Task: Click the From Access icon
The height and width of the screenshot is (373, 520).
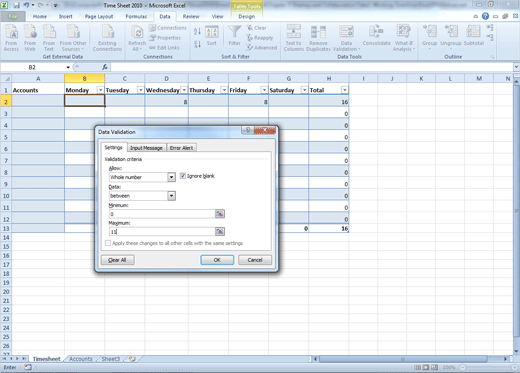Action: [x=11, y=38]
